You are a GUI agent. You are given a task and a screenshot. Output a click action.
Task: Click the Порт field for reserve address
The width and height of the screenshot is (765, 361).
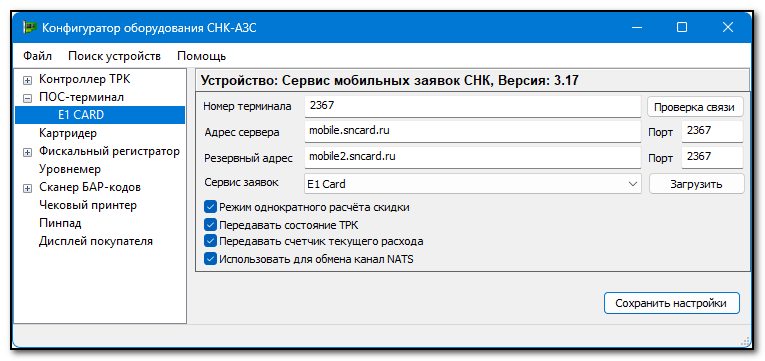pyautogui.click(x=712, y=157)
